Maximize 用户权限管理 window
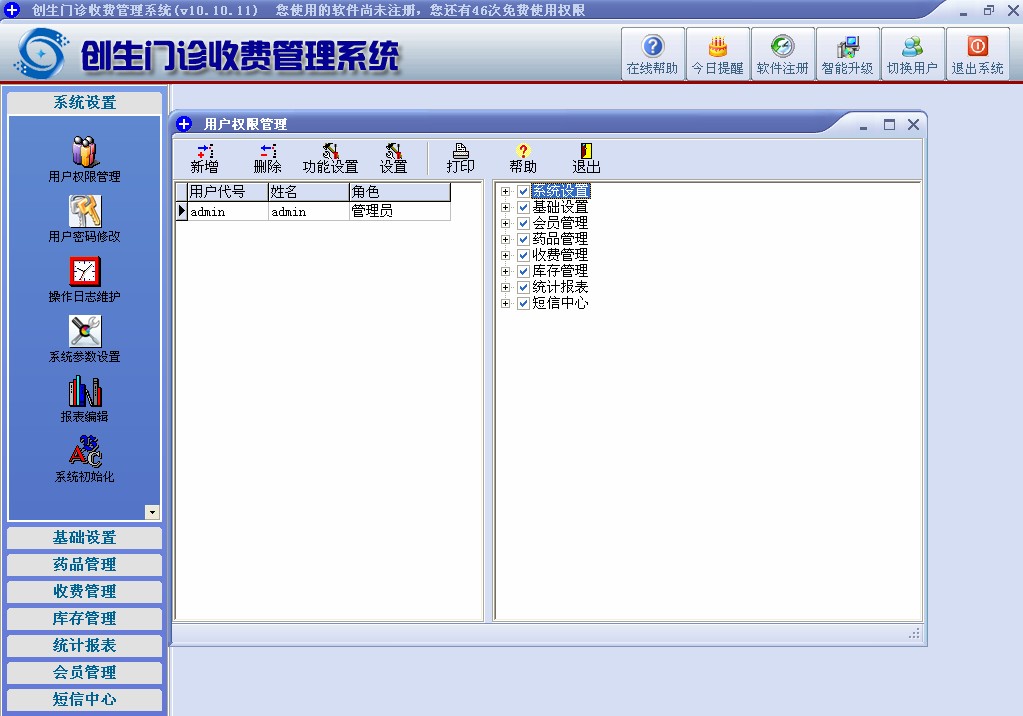This screenshot has height=716, width=1023. coord(889,125)
